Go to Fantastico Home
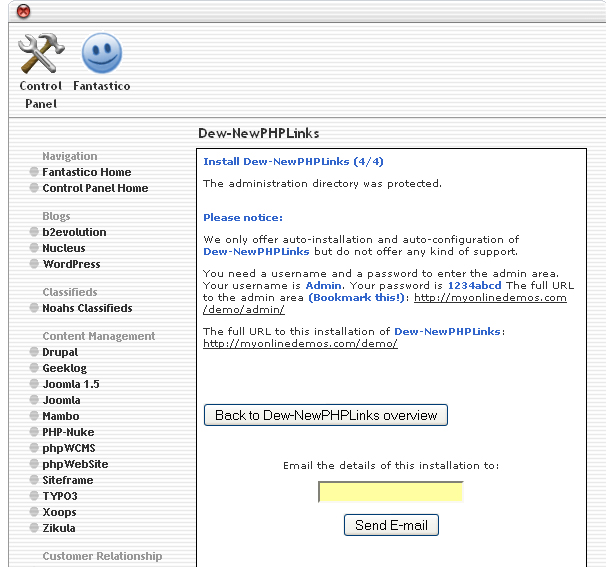The height and width of the screenshot is (567, 606). (x=87, y=172)
